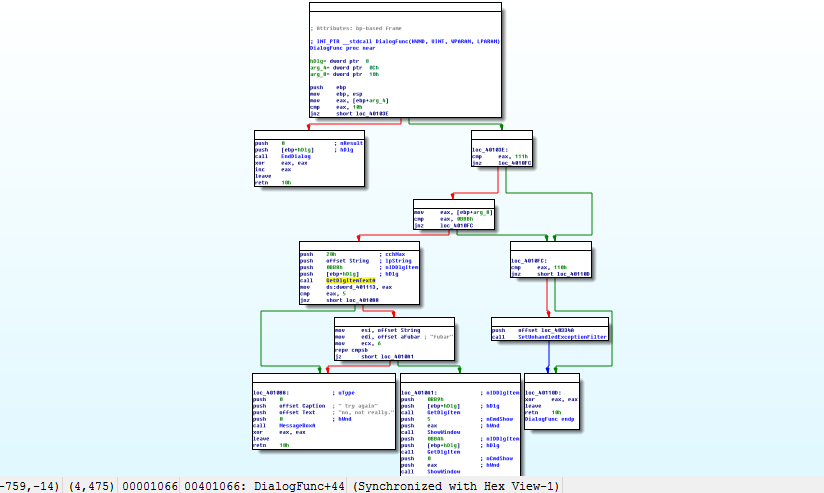
Task: Click the 'mov ebp, esp' instruction
Action: click(336, 94)
